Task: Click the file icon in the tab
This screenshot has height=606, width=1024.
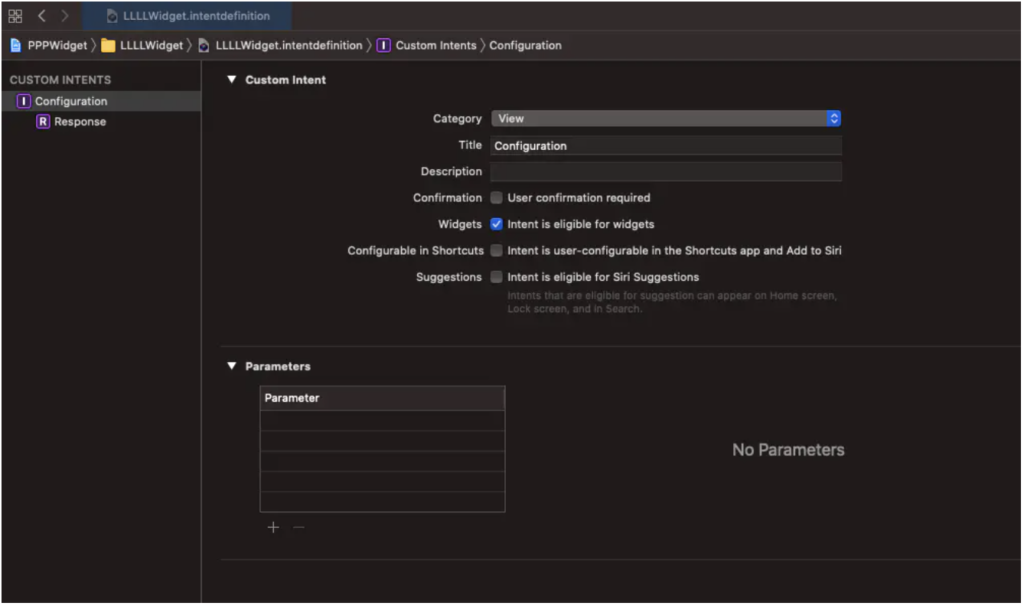Action: (112, 16)
